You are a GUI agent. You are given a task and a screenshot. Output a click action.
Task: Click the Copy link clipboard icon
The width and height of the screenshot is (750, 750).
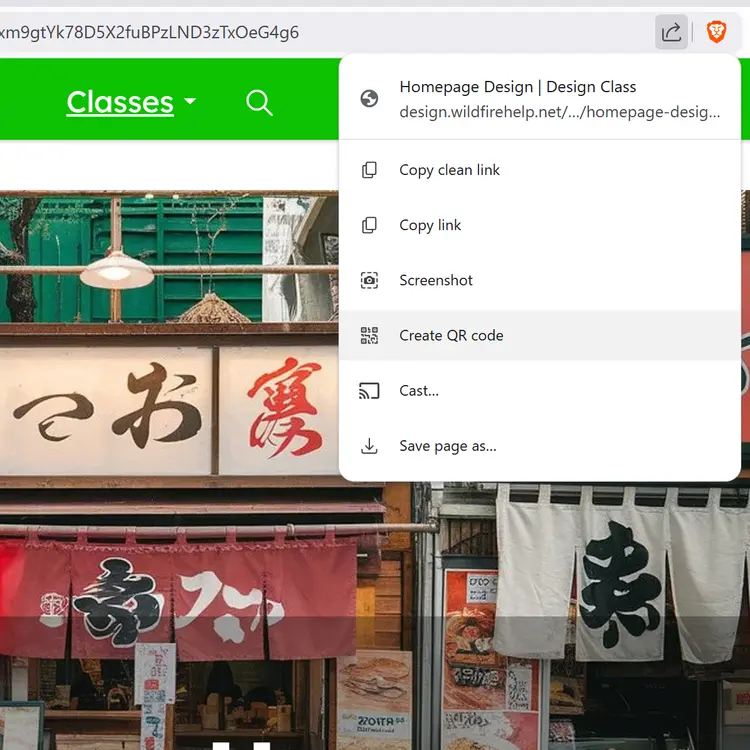pos(369,225)
